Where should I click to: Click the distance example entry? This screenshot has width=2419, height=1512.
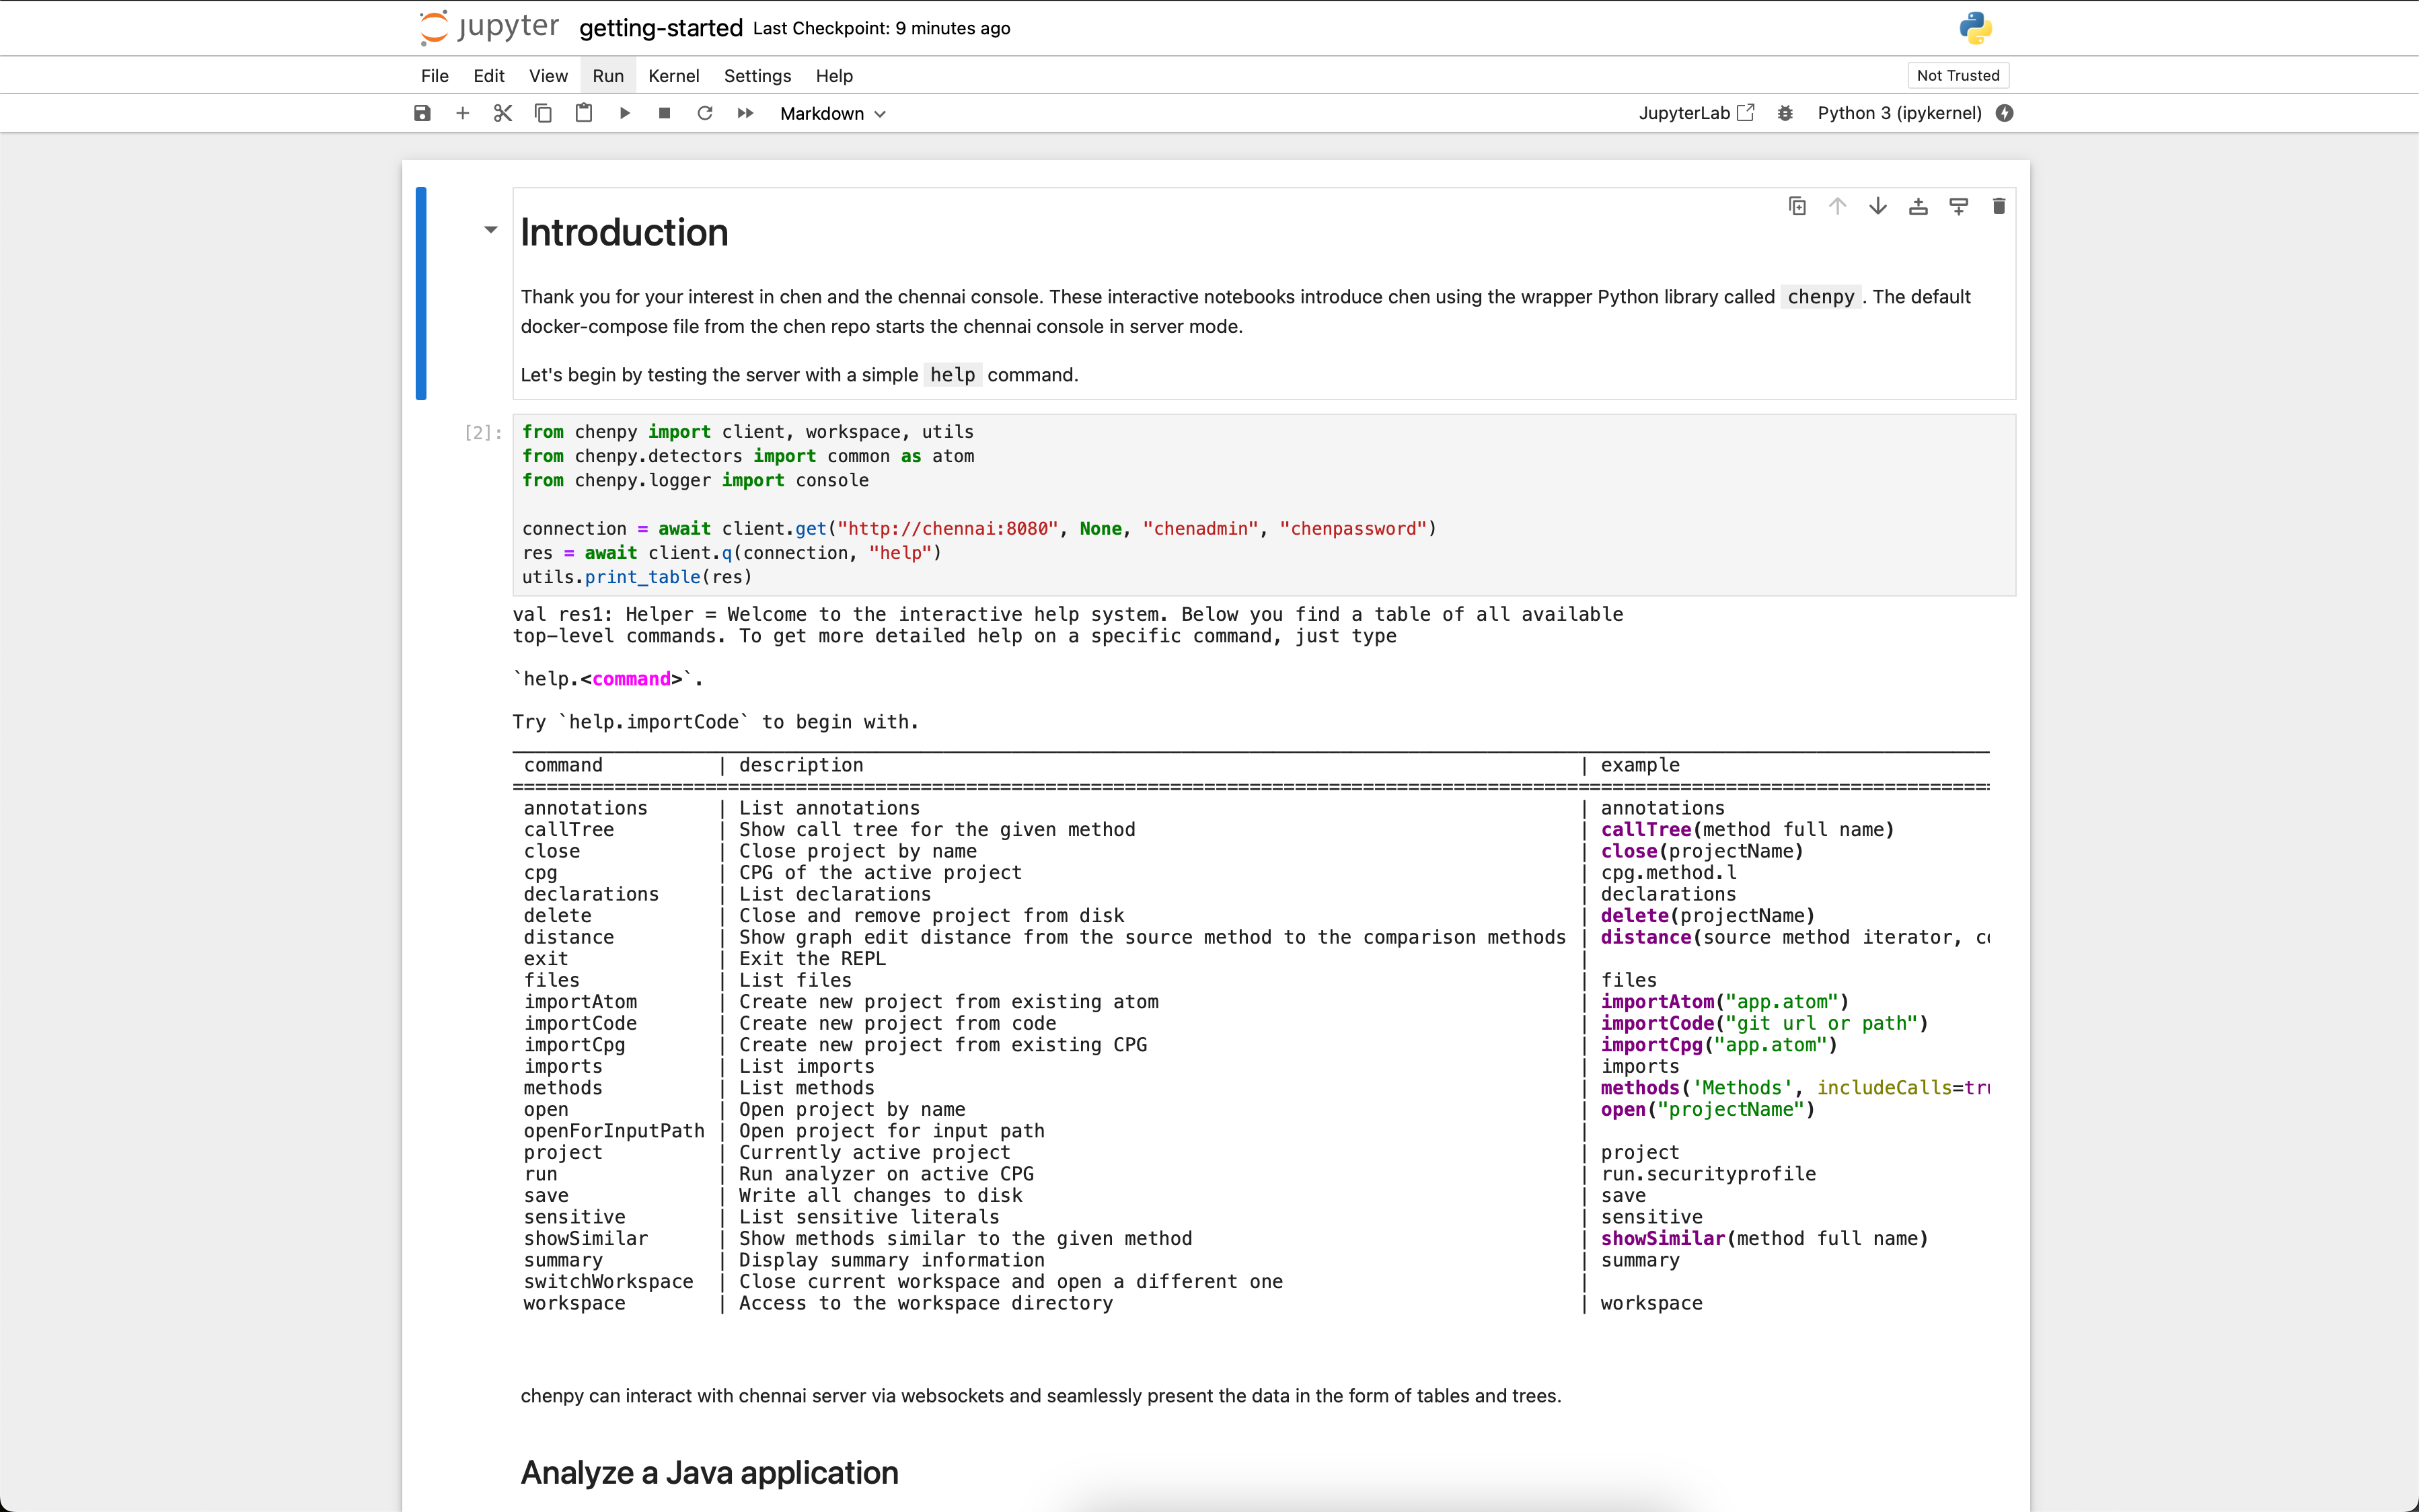1794,937
